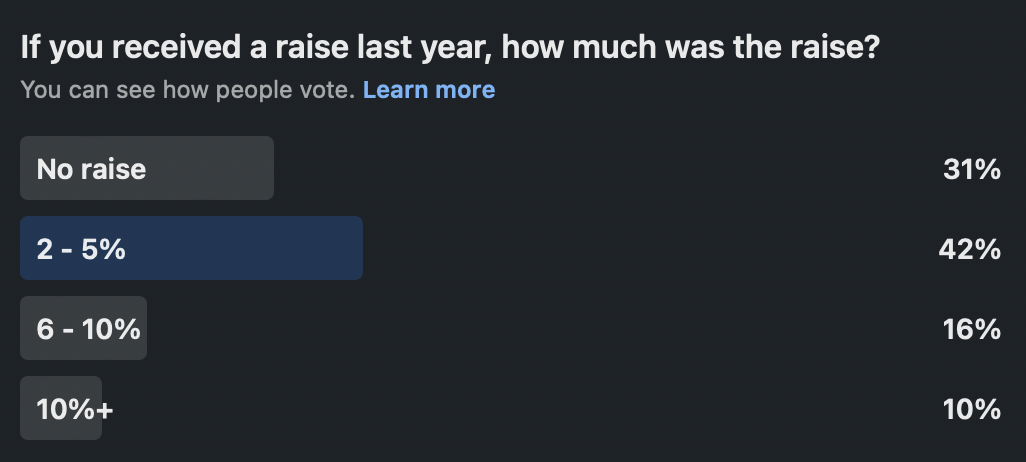Click the 16% vote result
Screen dimensions: 1026x462
pos(971,329)
